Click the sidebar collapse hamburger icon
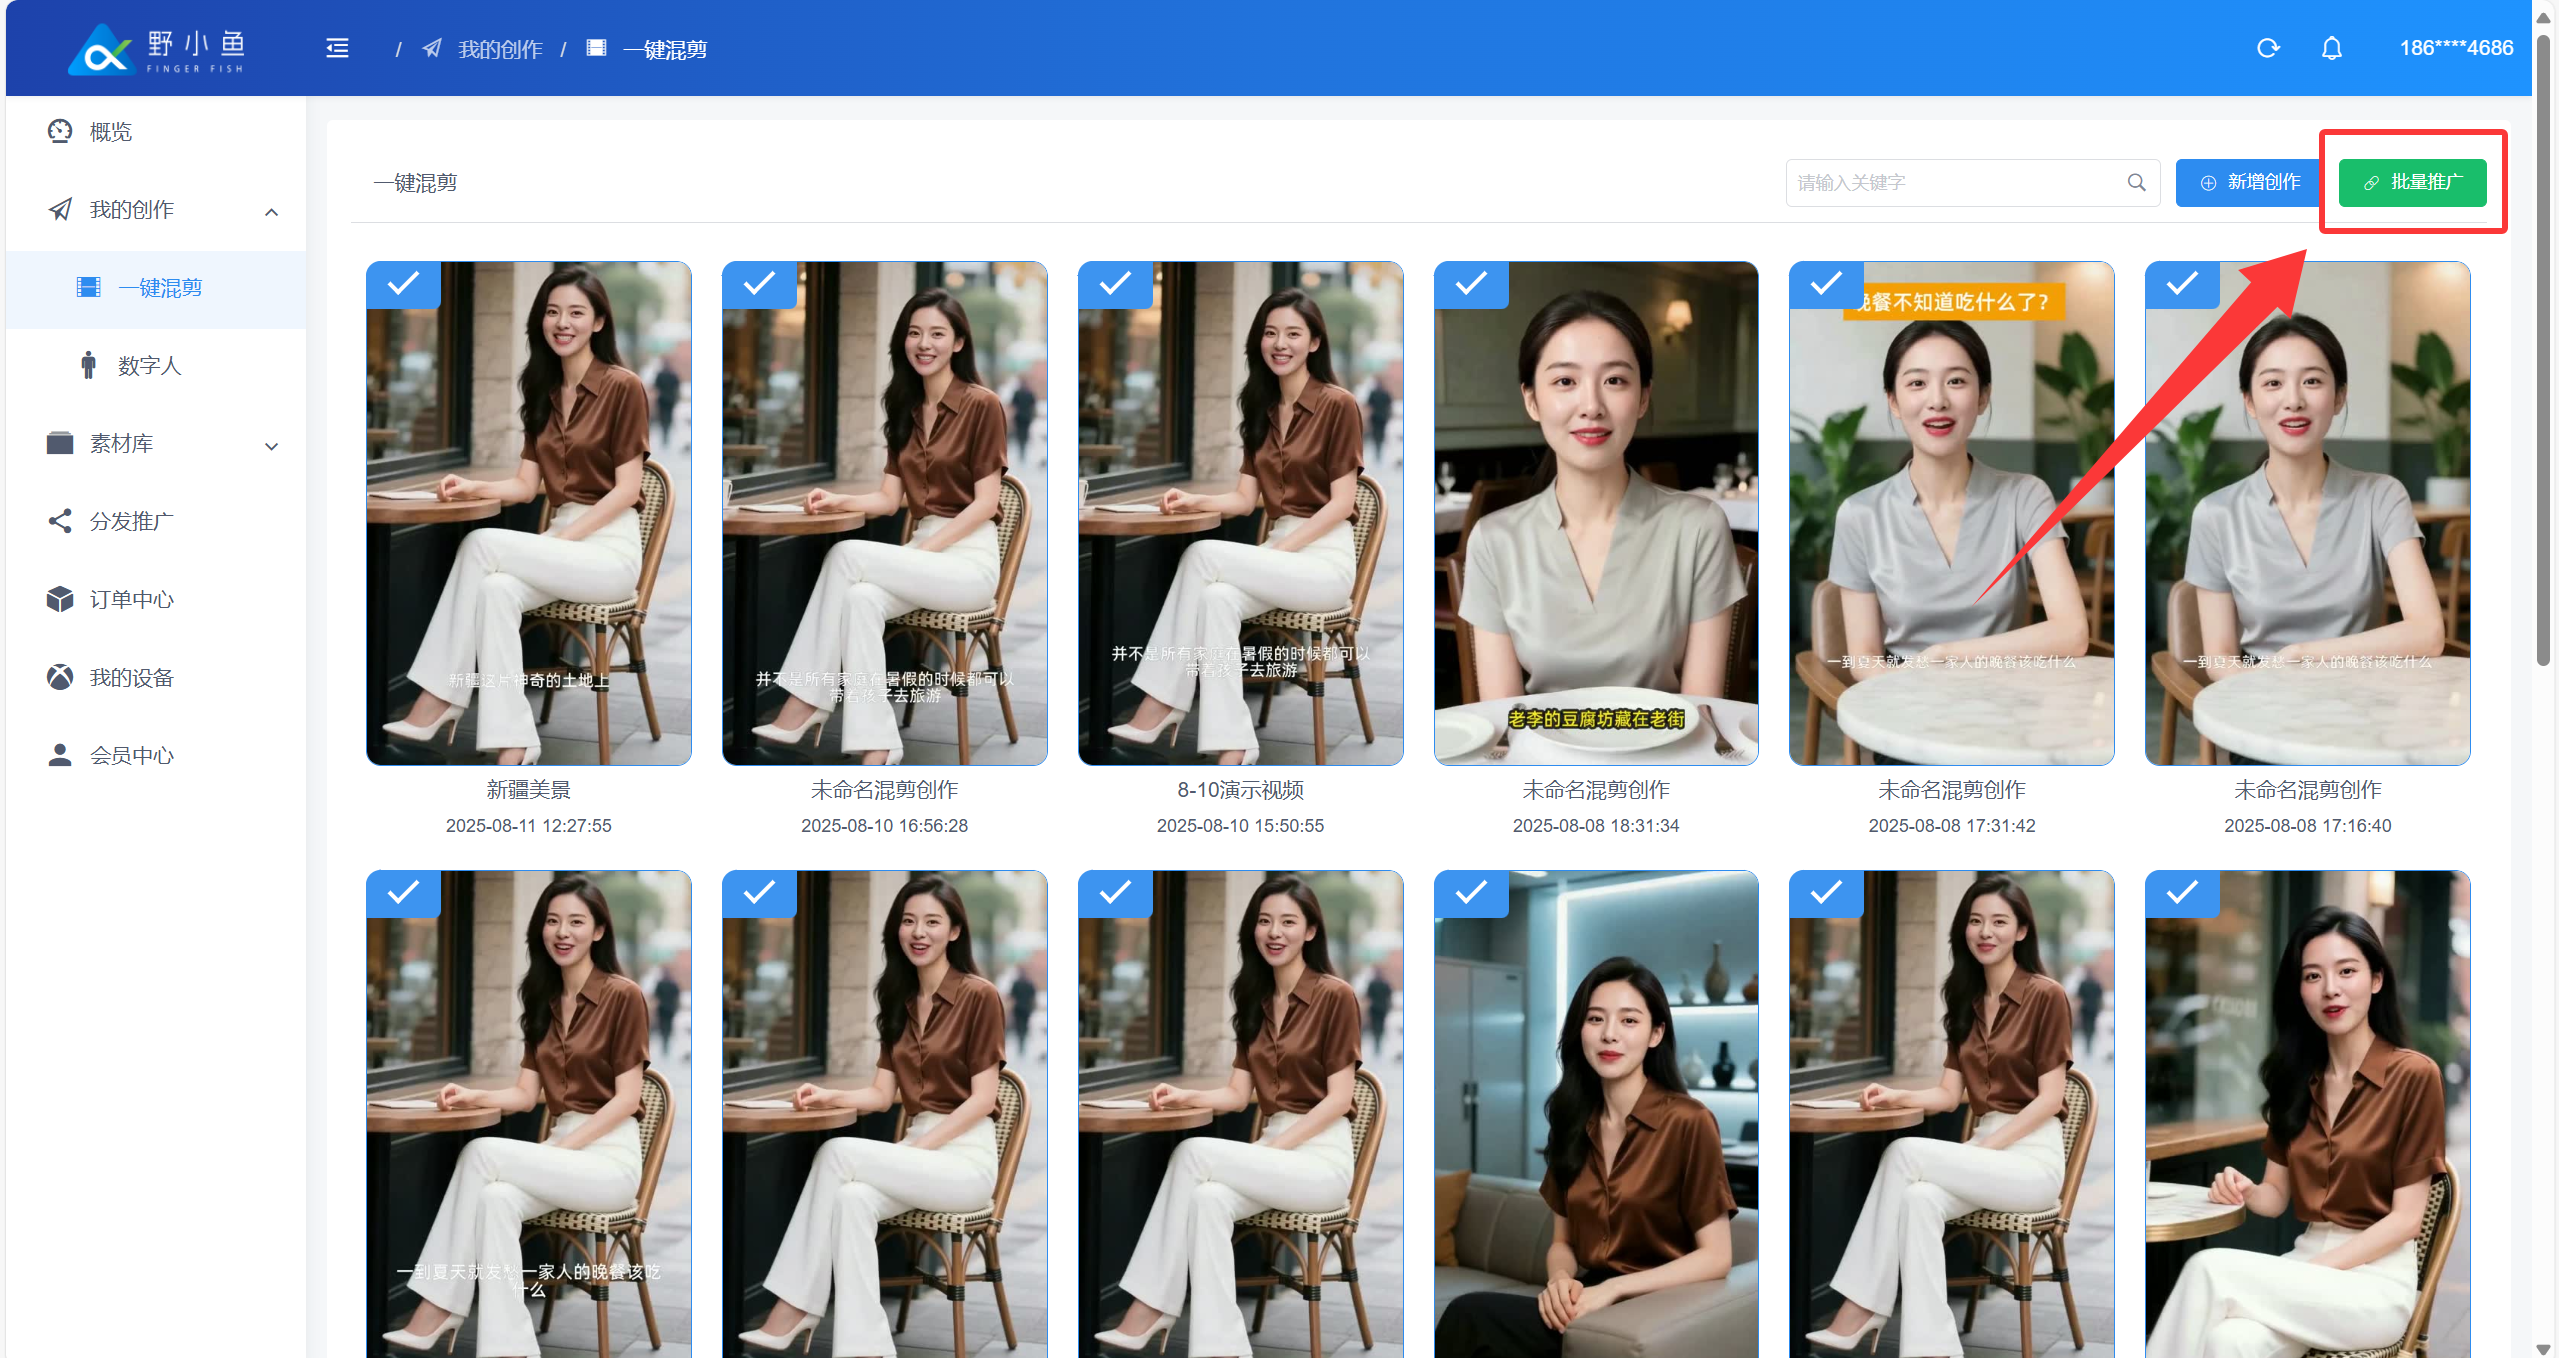2559x1358 pixels. pyautogui.click(x=337, y=48)
